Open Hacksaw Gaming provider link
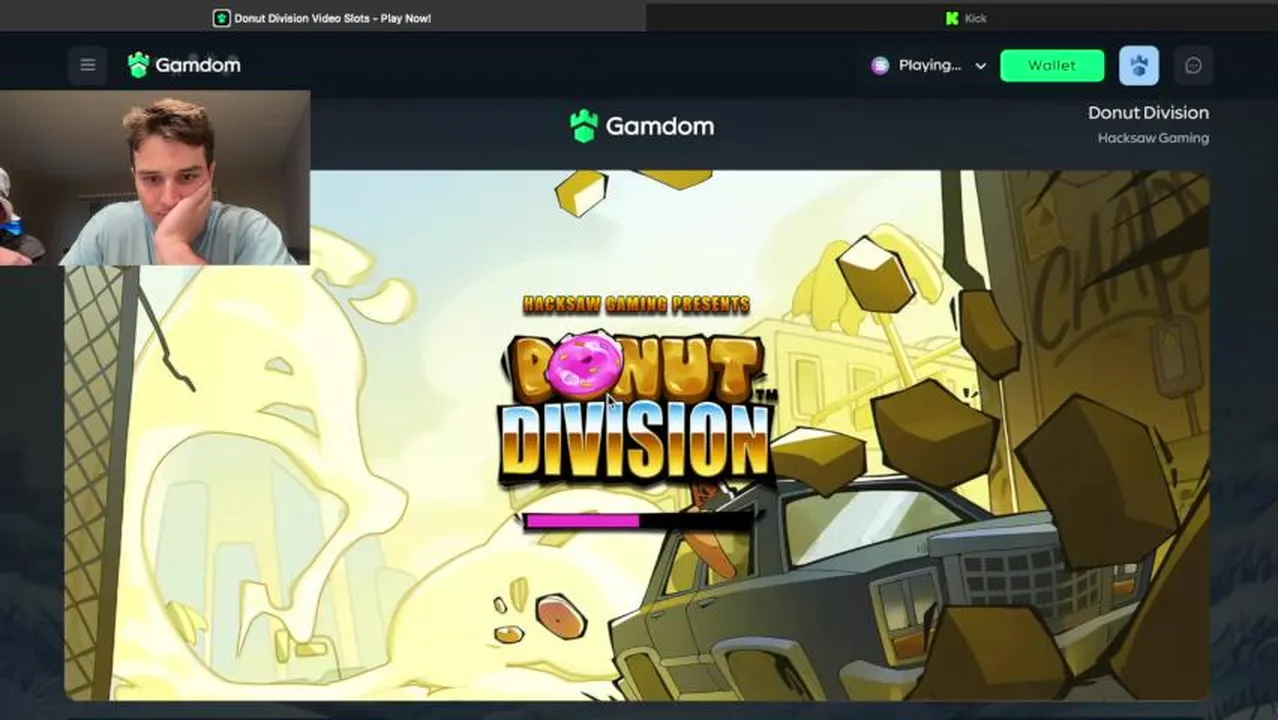Viewport: 1278px width, 720px height. coord(1153,138)
